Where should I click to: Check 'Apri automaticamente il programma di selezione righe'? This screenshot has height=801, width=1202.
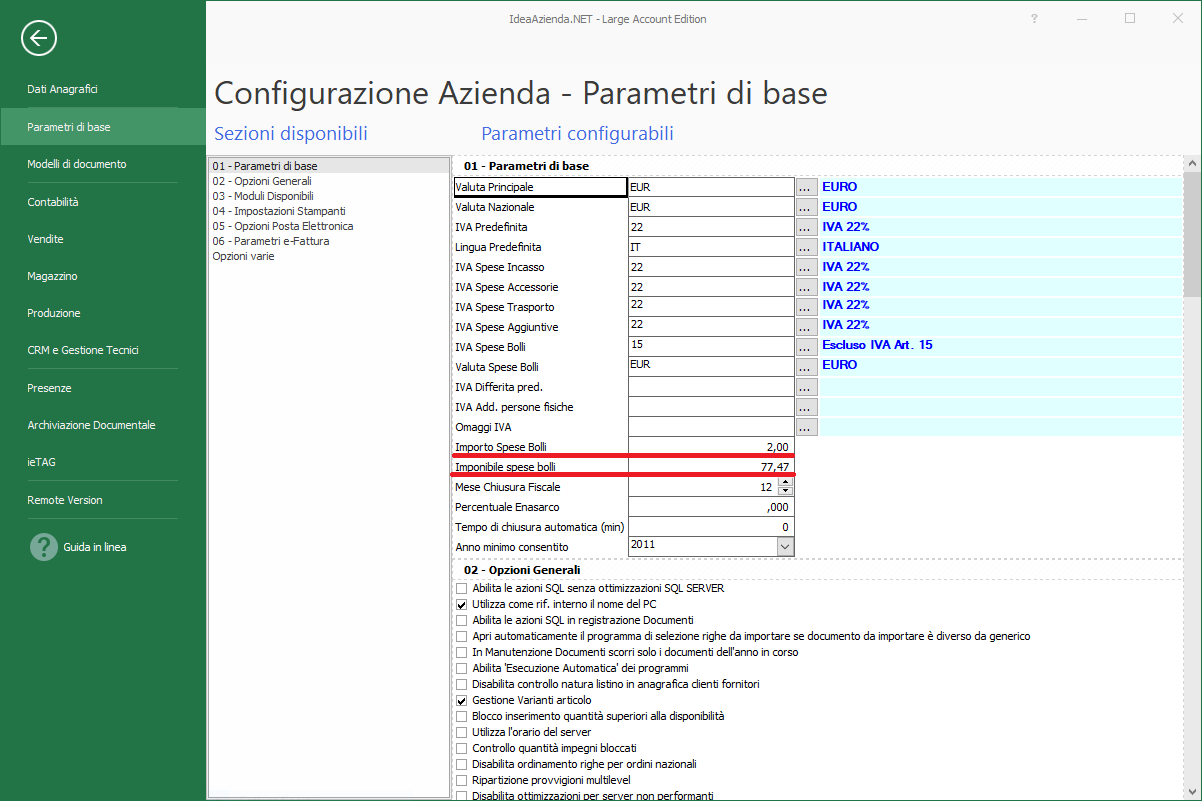tap(461, 636)
